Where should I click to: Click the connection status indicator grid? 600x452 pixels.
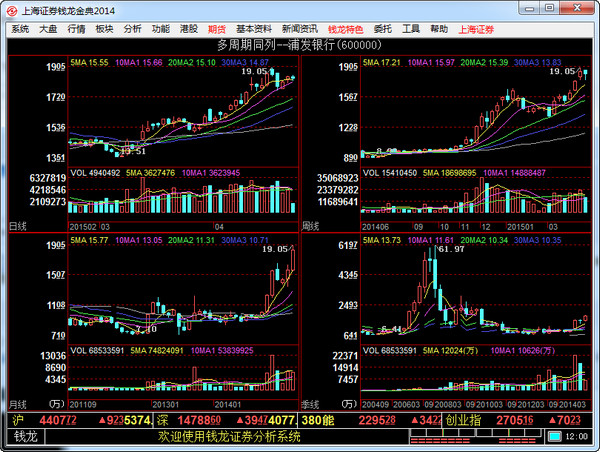click(476, 436)
